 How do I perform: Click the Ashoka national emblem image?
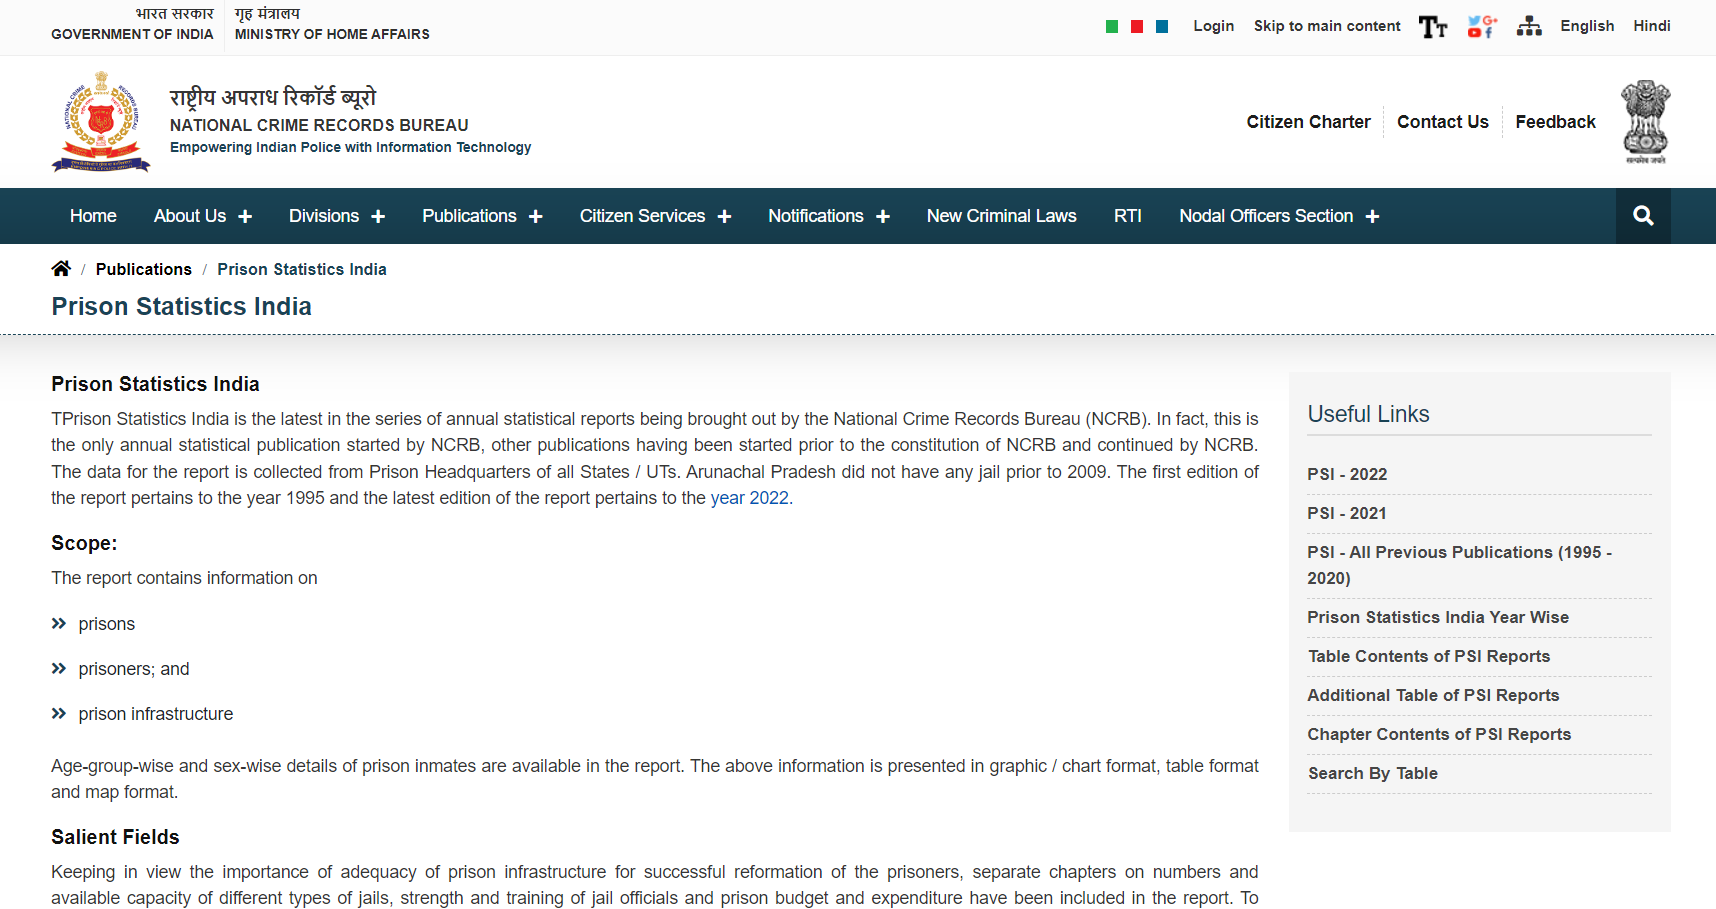coord(1645,122)
